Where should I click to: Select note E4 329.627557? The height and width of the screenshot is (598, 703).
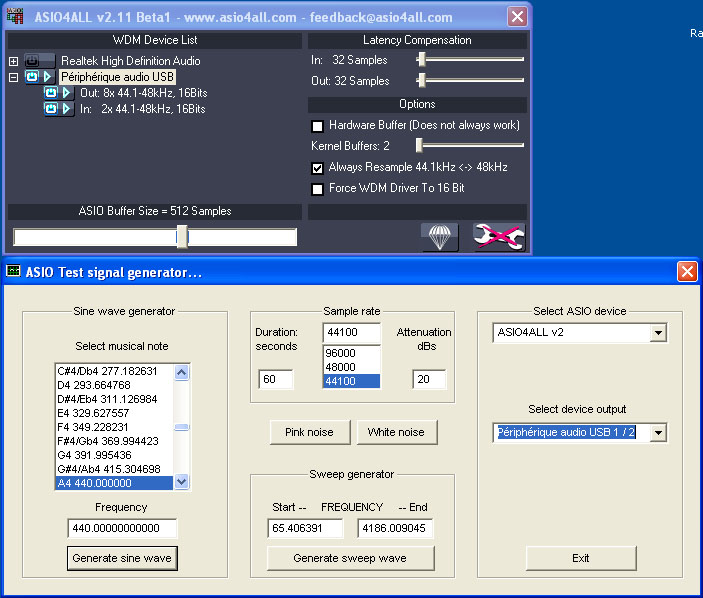pos(114,413)
